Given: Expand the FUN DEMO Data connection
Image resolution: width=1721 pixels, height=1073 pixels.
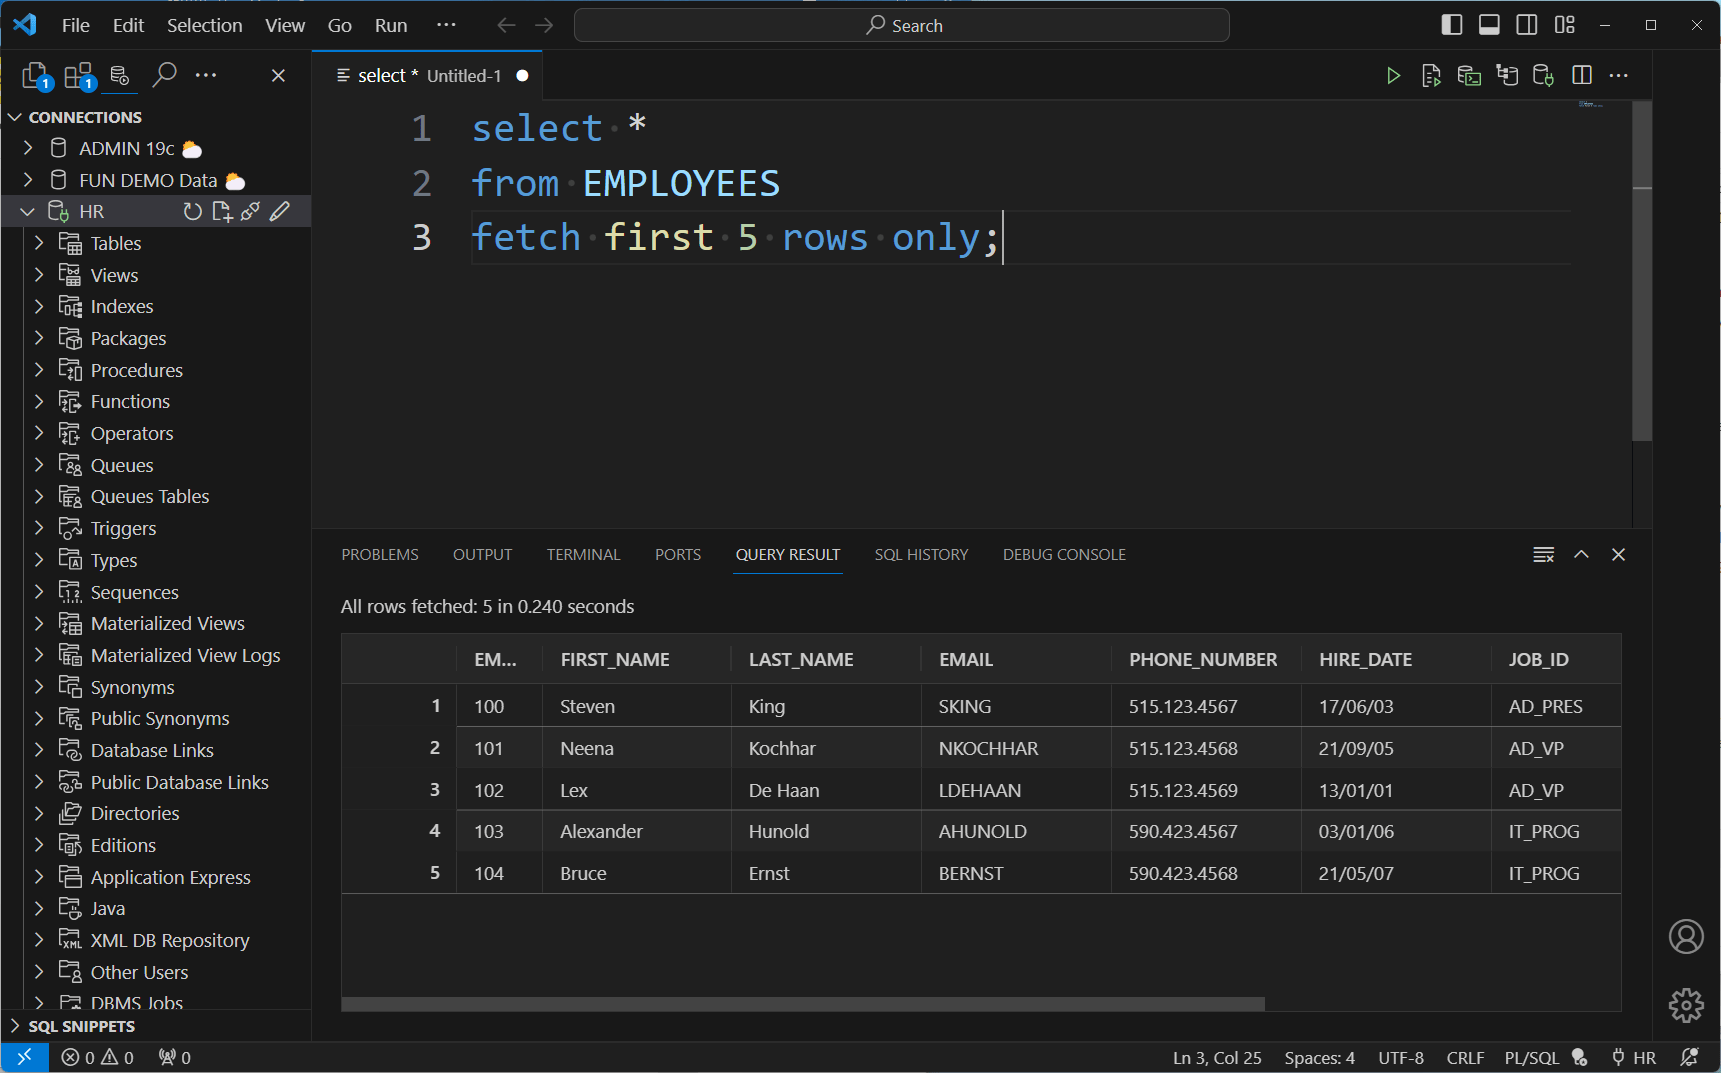Looking at the screenshot, I should [x=28, y=180].
